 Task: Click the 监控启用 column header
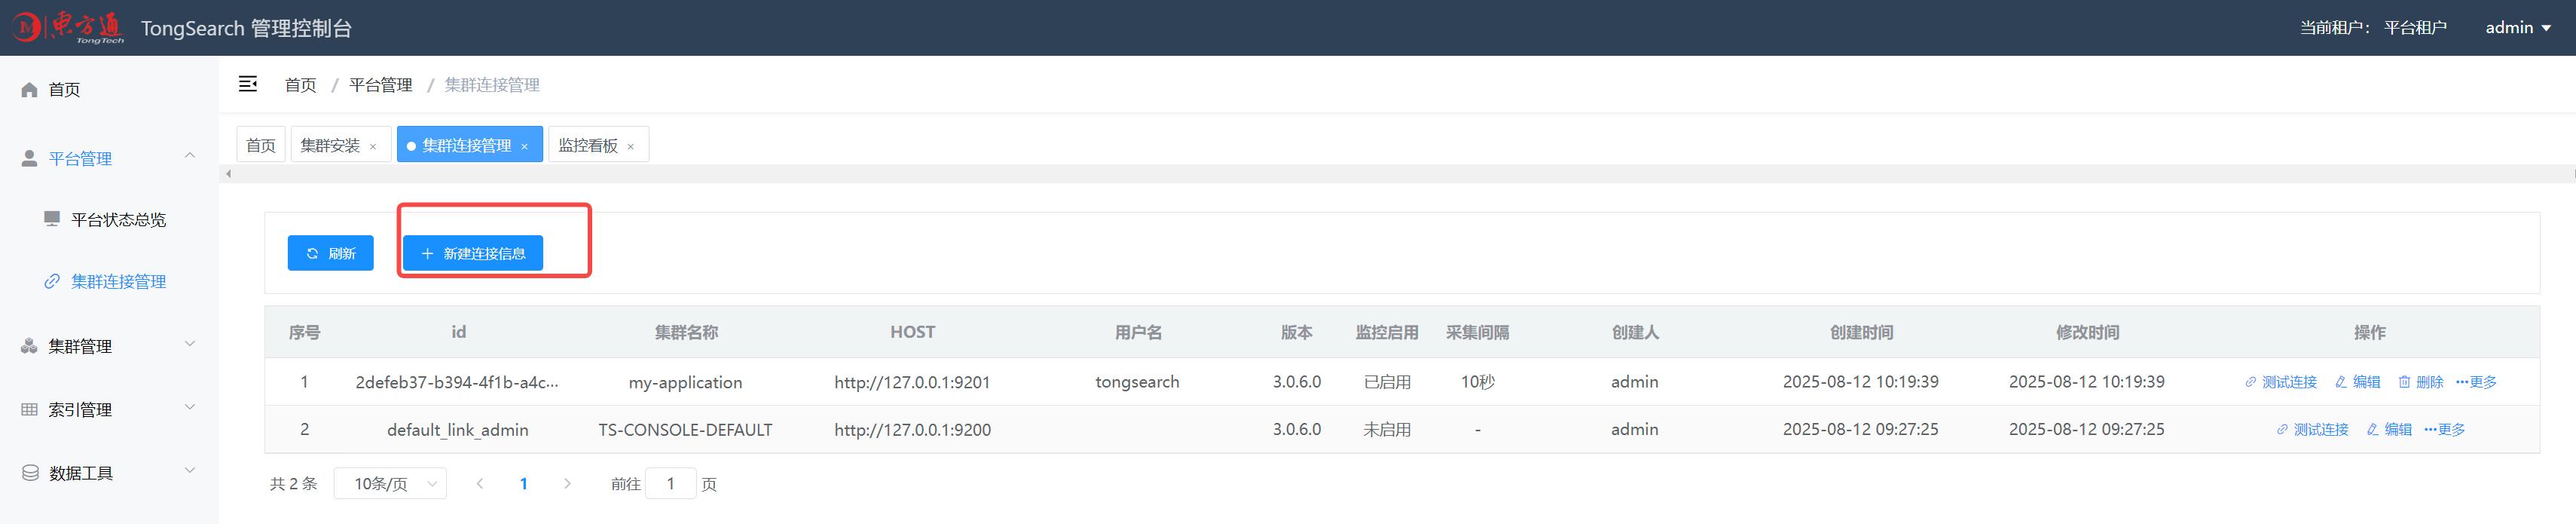click(1387, 332)
